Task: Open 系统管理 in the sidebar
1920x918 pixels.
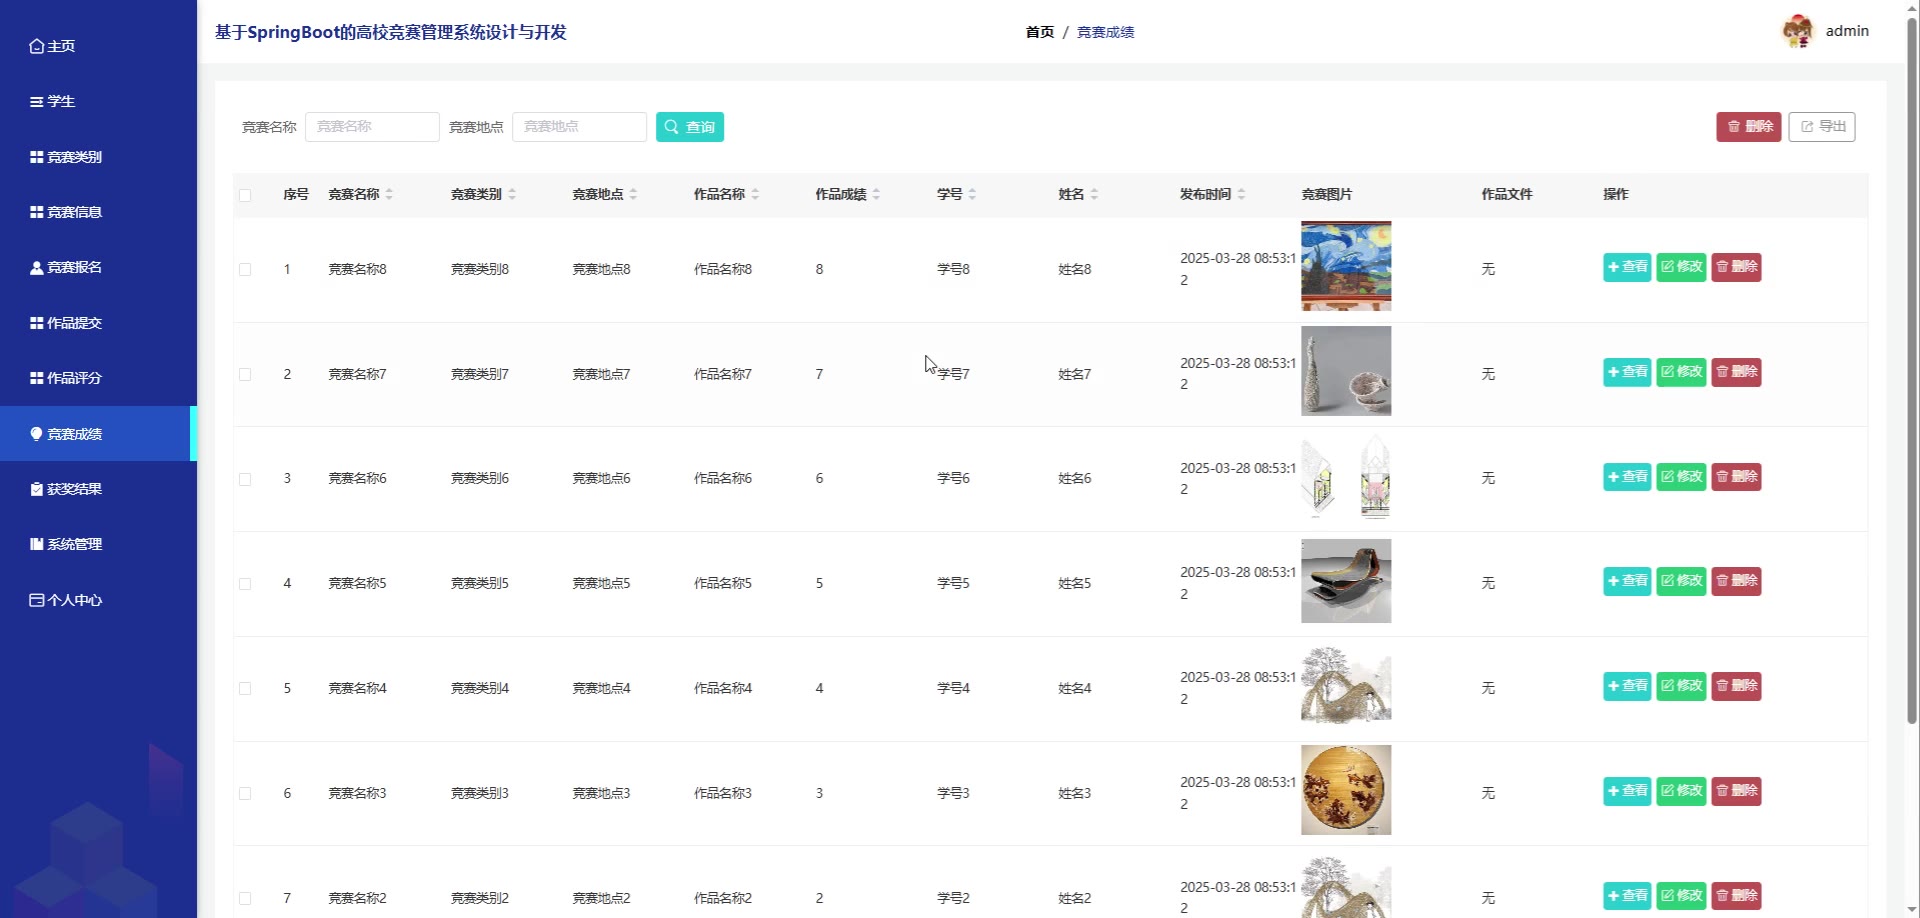Action: point(98,544)
